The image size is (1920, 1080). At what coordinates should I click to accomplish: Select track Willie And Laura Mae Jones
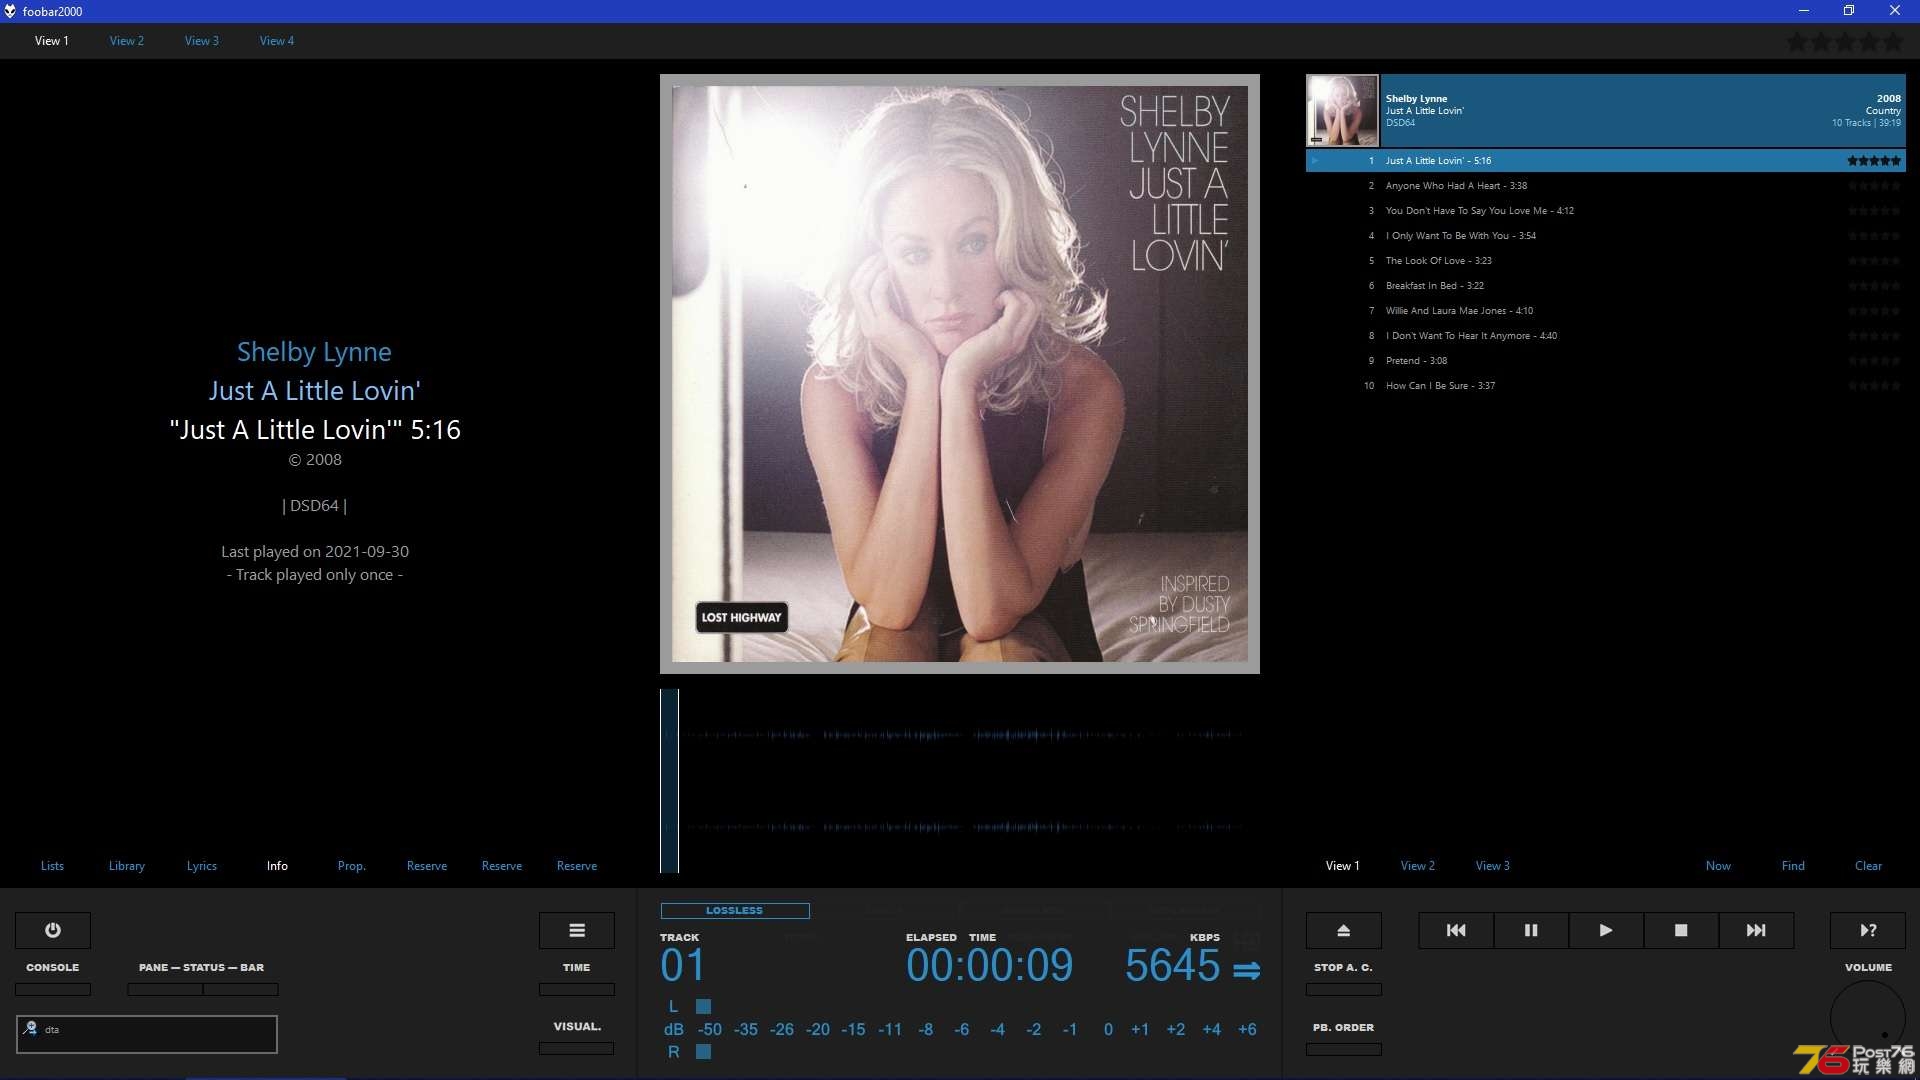click(x=1606, y=311)
